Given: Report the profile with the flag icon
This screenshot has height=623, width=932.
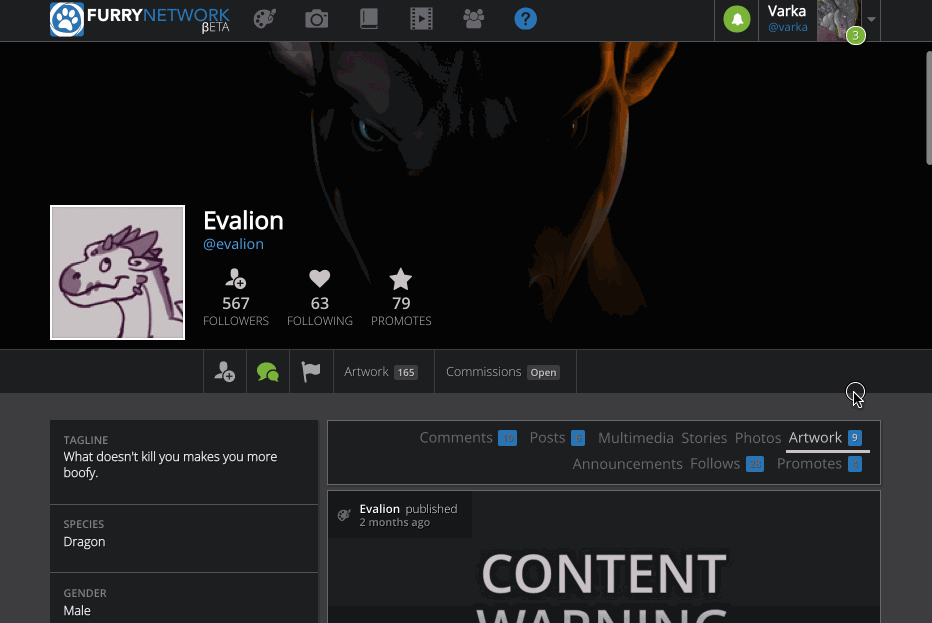Looking at the screenshot, I should click(x=311, y=372).
